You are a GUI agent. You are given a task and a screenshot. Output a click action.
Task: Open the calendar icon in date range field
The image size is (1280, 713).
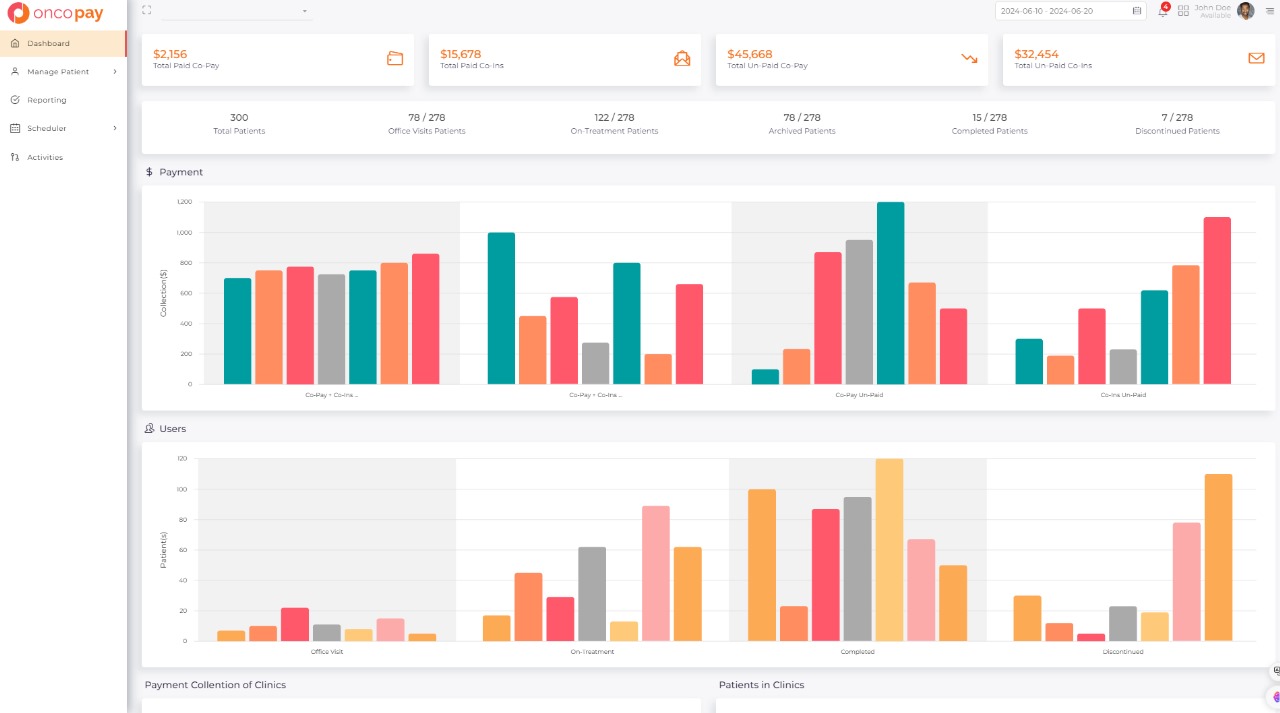(x=1136, y=11)
